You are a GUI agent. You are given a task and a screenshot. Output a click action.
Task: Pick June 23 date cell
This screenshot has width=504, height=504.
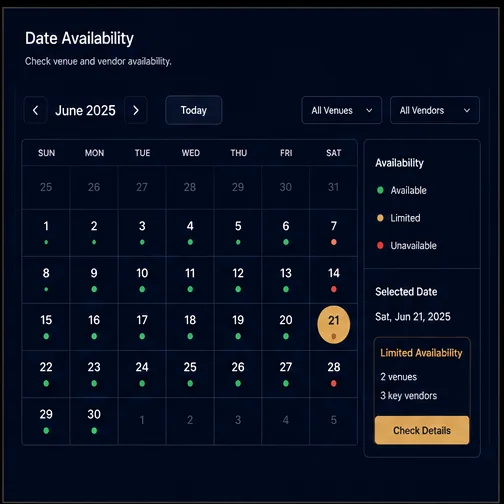[x=94, y=374]
